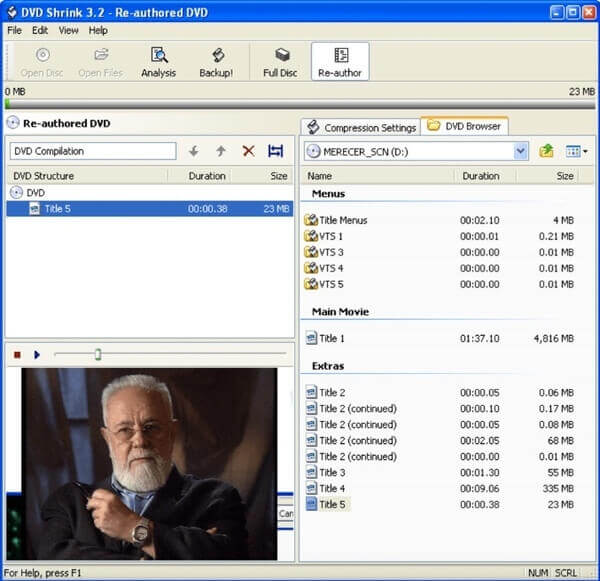Click the set start/end frames icon
The width and height of the screenshot is (600, 581).
click(276, 151)
